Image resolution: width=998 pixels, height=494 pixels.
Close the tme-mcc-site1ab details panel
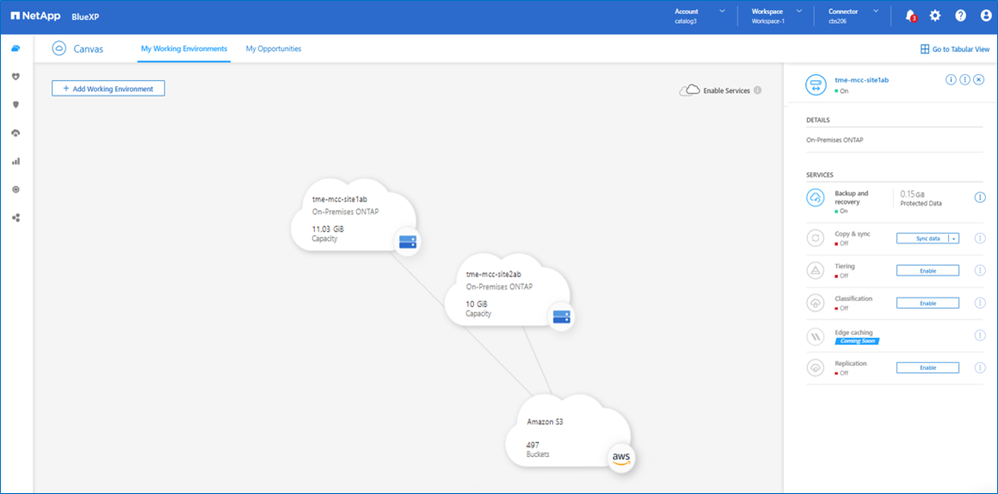click(979, 80)
